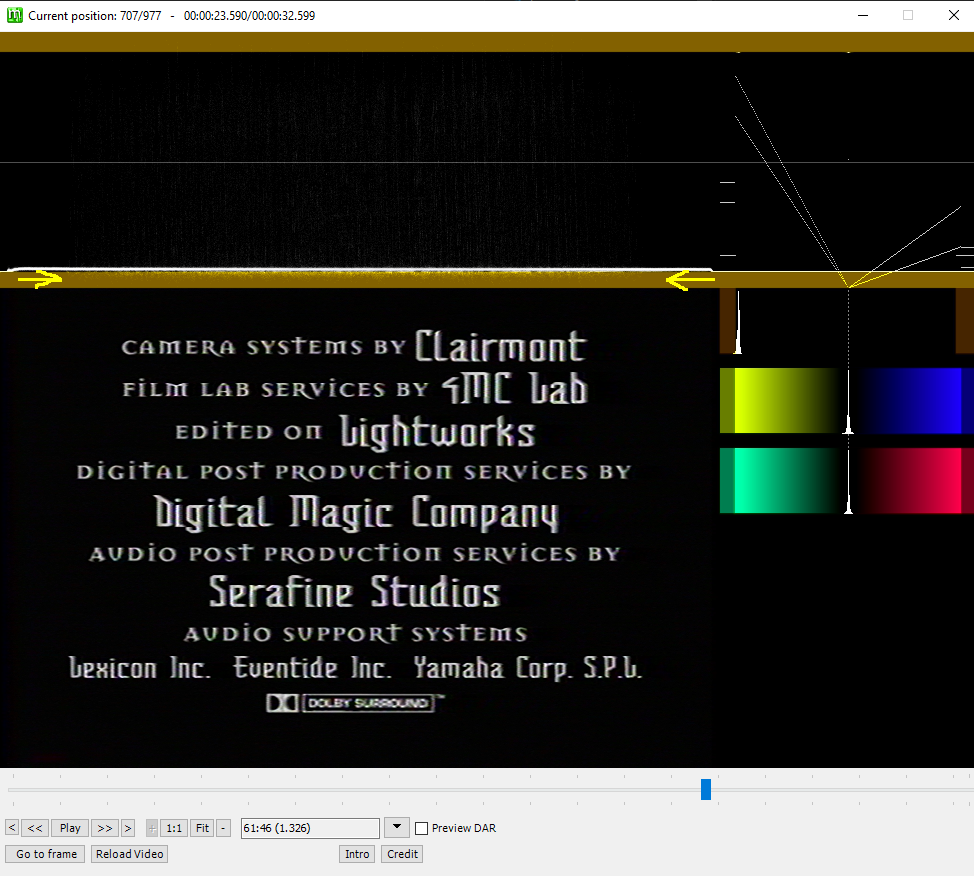Zoom out with the '-' button
Screen dimensions: 974x876
point(224,828)
